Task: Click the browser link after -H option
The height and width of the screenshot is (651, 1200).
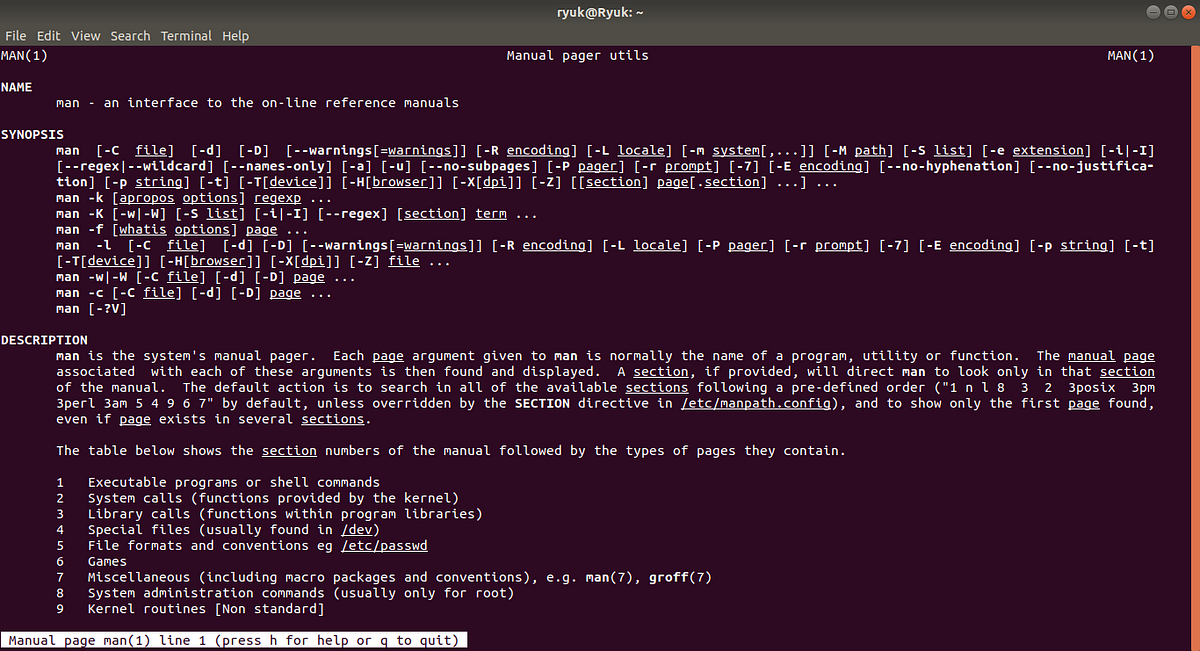Action: click(x=400, y=181)
